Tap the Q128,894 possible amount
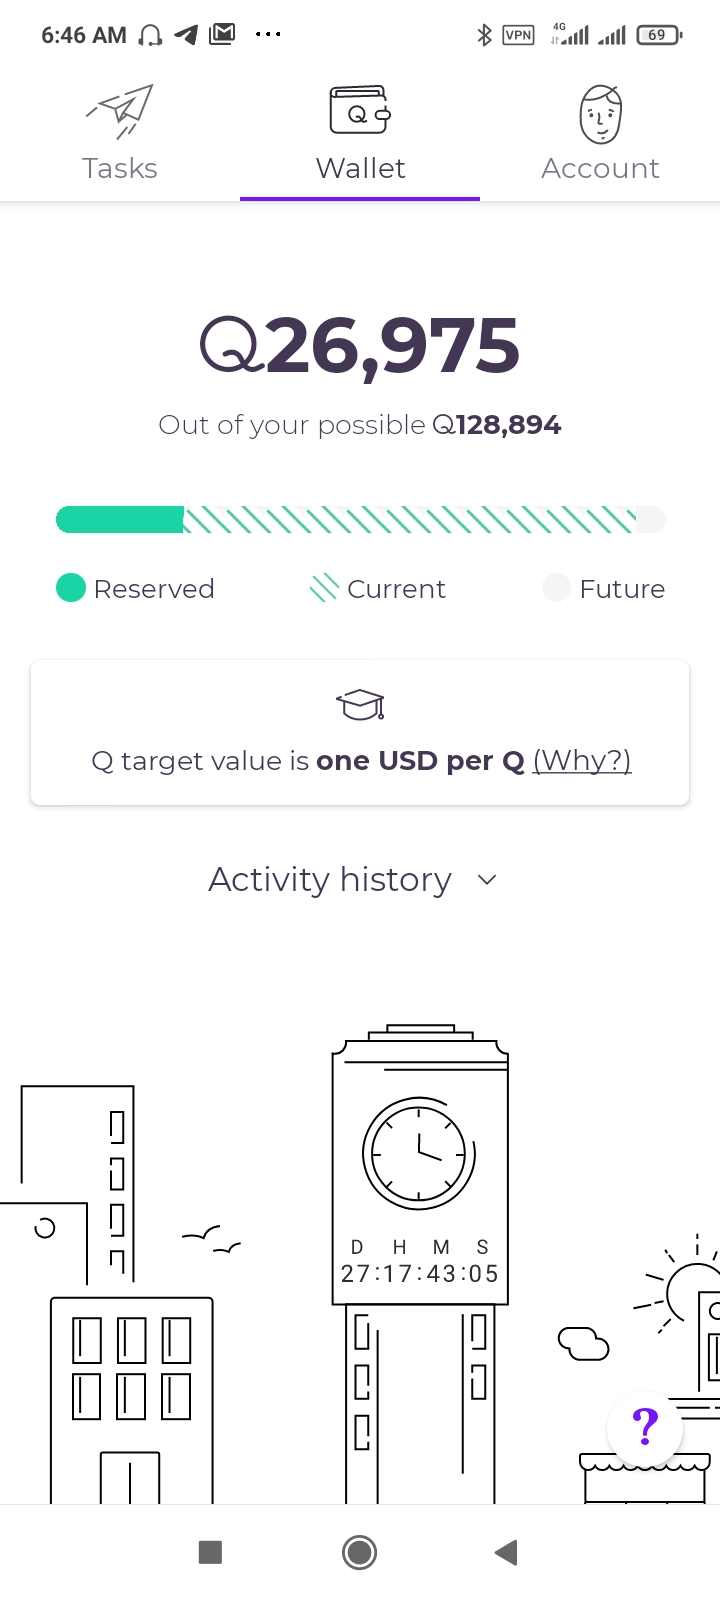Viewport: 720px width, 1600px height. pyautogui.click(x=497, y=425)
